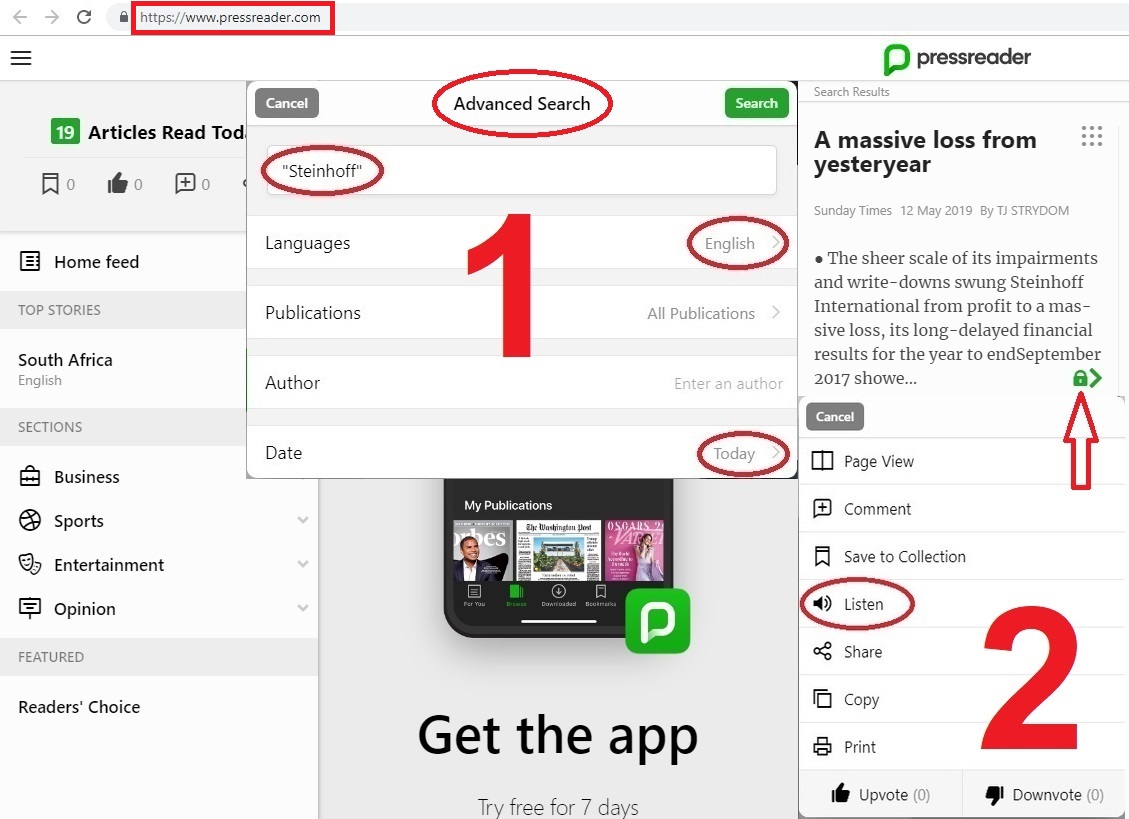Downvote the article
The height and width of the screenshot is (819, 1129).
[1043, 794]
